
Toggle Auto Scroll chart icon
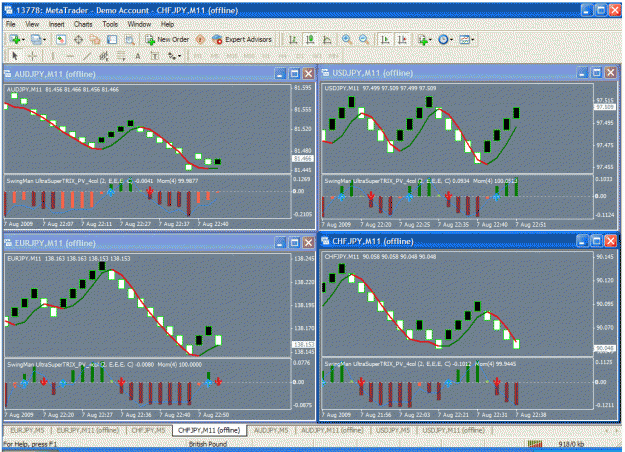[x=385, y=39]
